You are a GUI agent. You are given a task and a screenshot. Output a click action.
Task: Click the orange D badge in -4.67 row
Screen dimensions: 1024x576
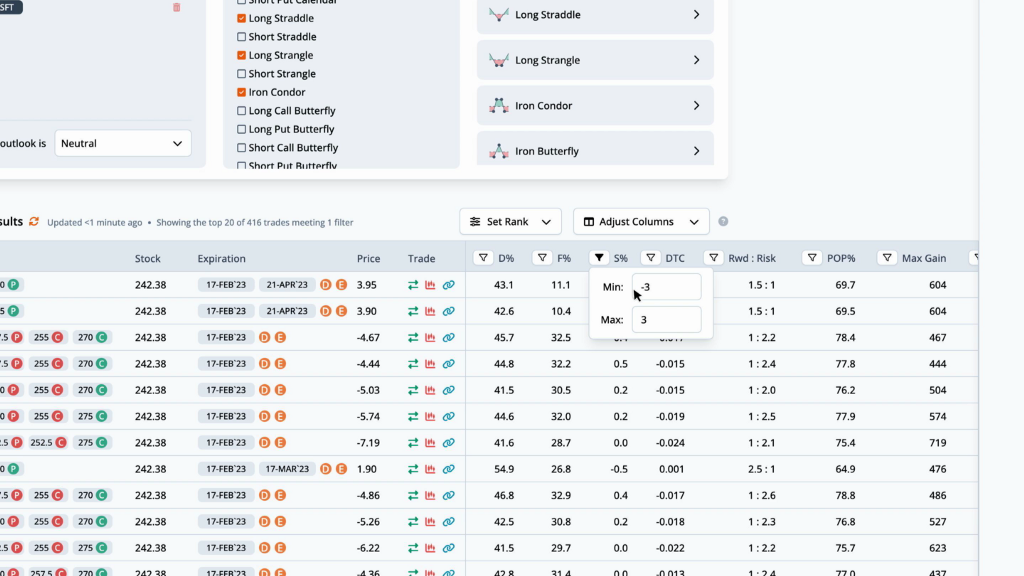coord(264,338)
